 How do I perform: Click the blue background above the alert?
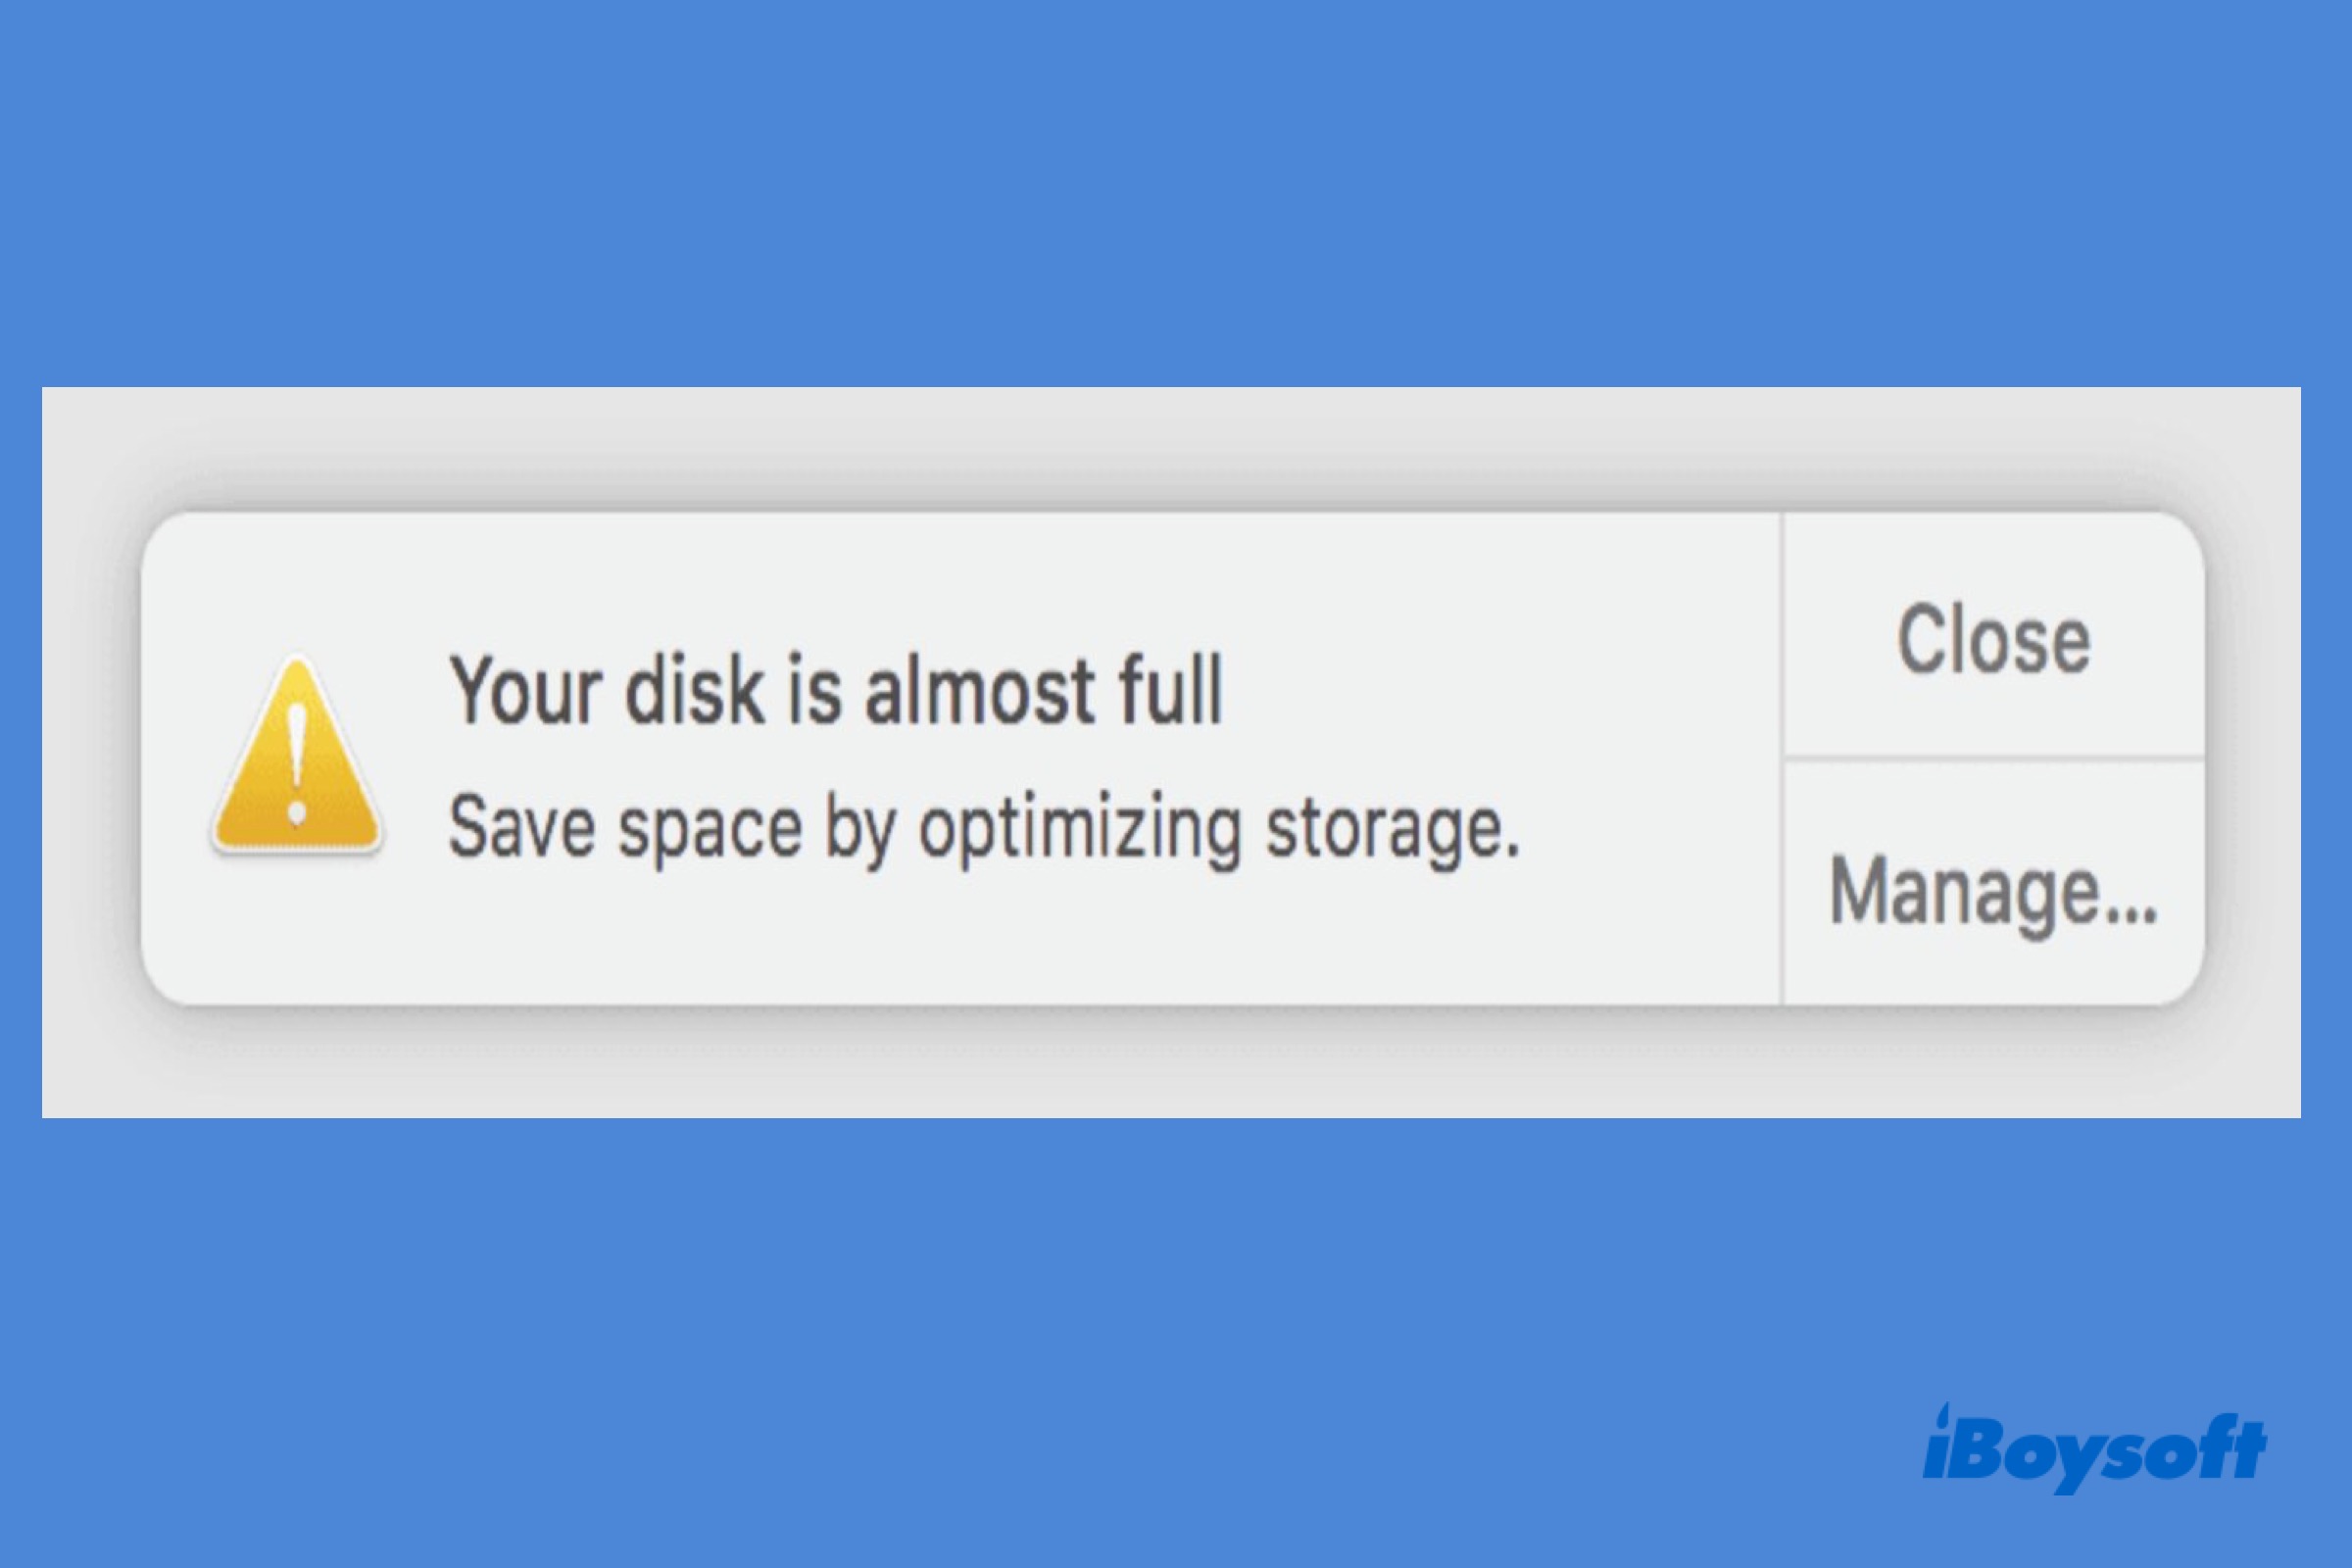(x=1176, y=190)
